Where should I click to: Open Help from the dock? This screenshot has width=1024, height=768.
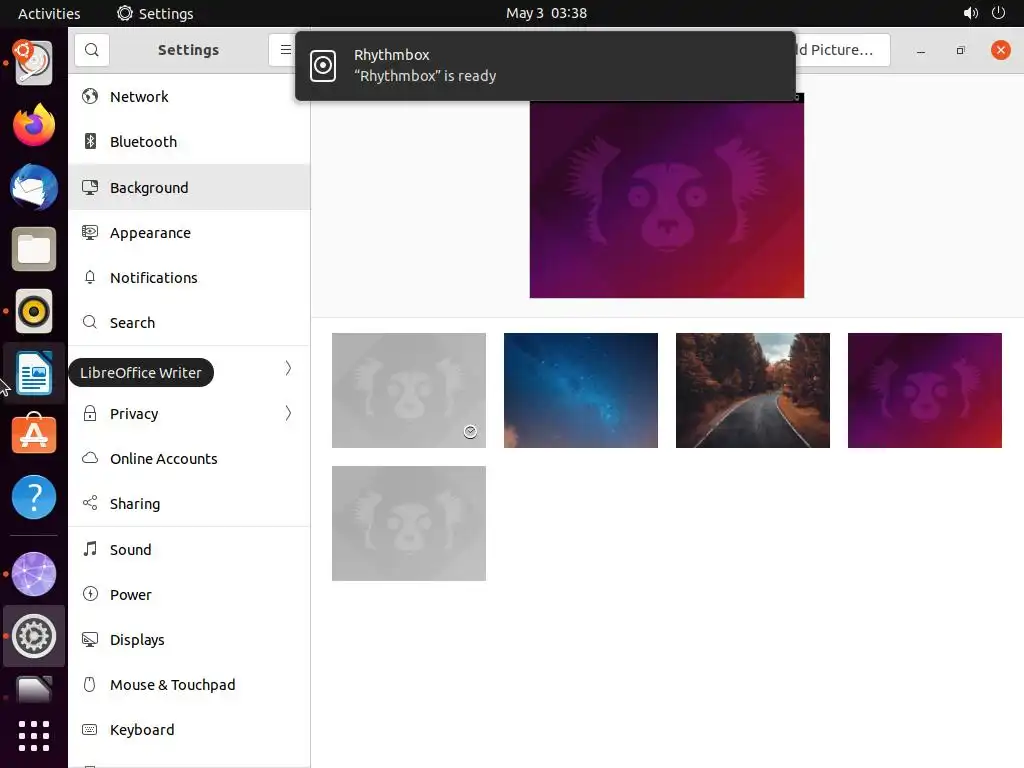pyautogui.click(x=34, y=496)
